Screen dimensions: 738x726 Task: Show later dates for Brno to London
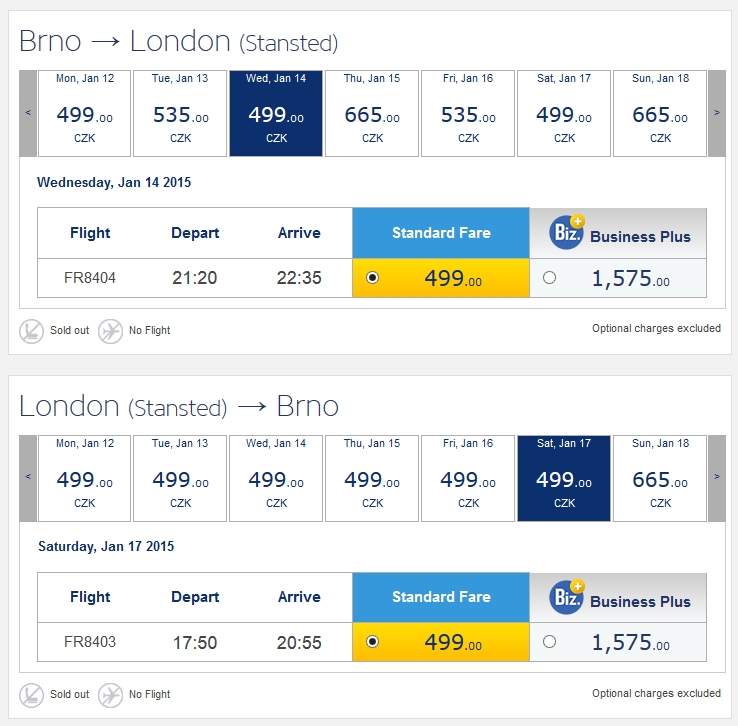coord(717,113)
